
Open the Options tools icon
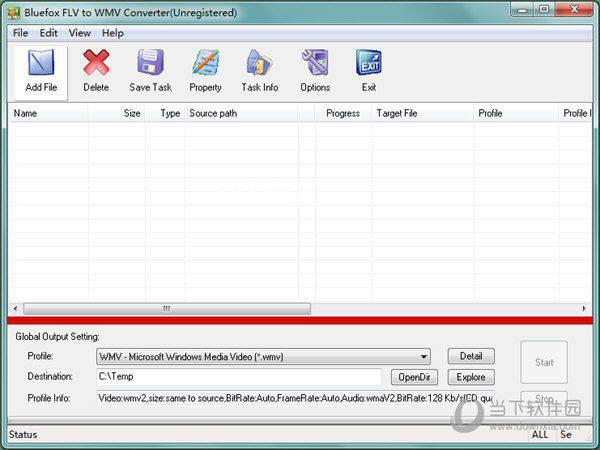pyautogui.click(x=315, y=62)
